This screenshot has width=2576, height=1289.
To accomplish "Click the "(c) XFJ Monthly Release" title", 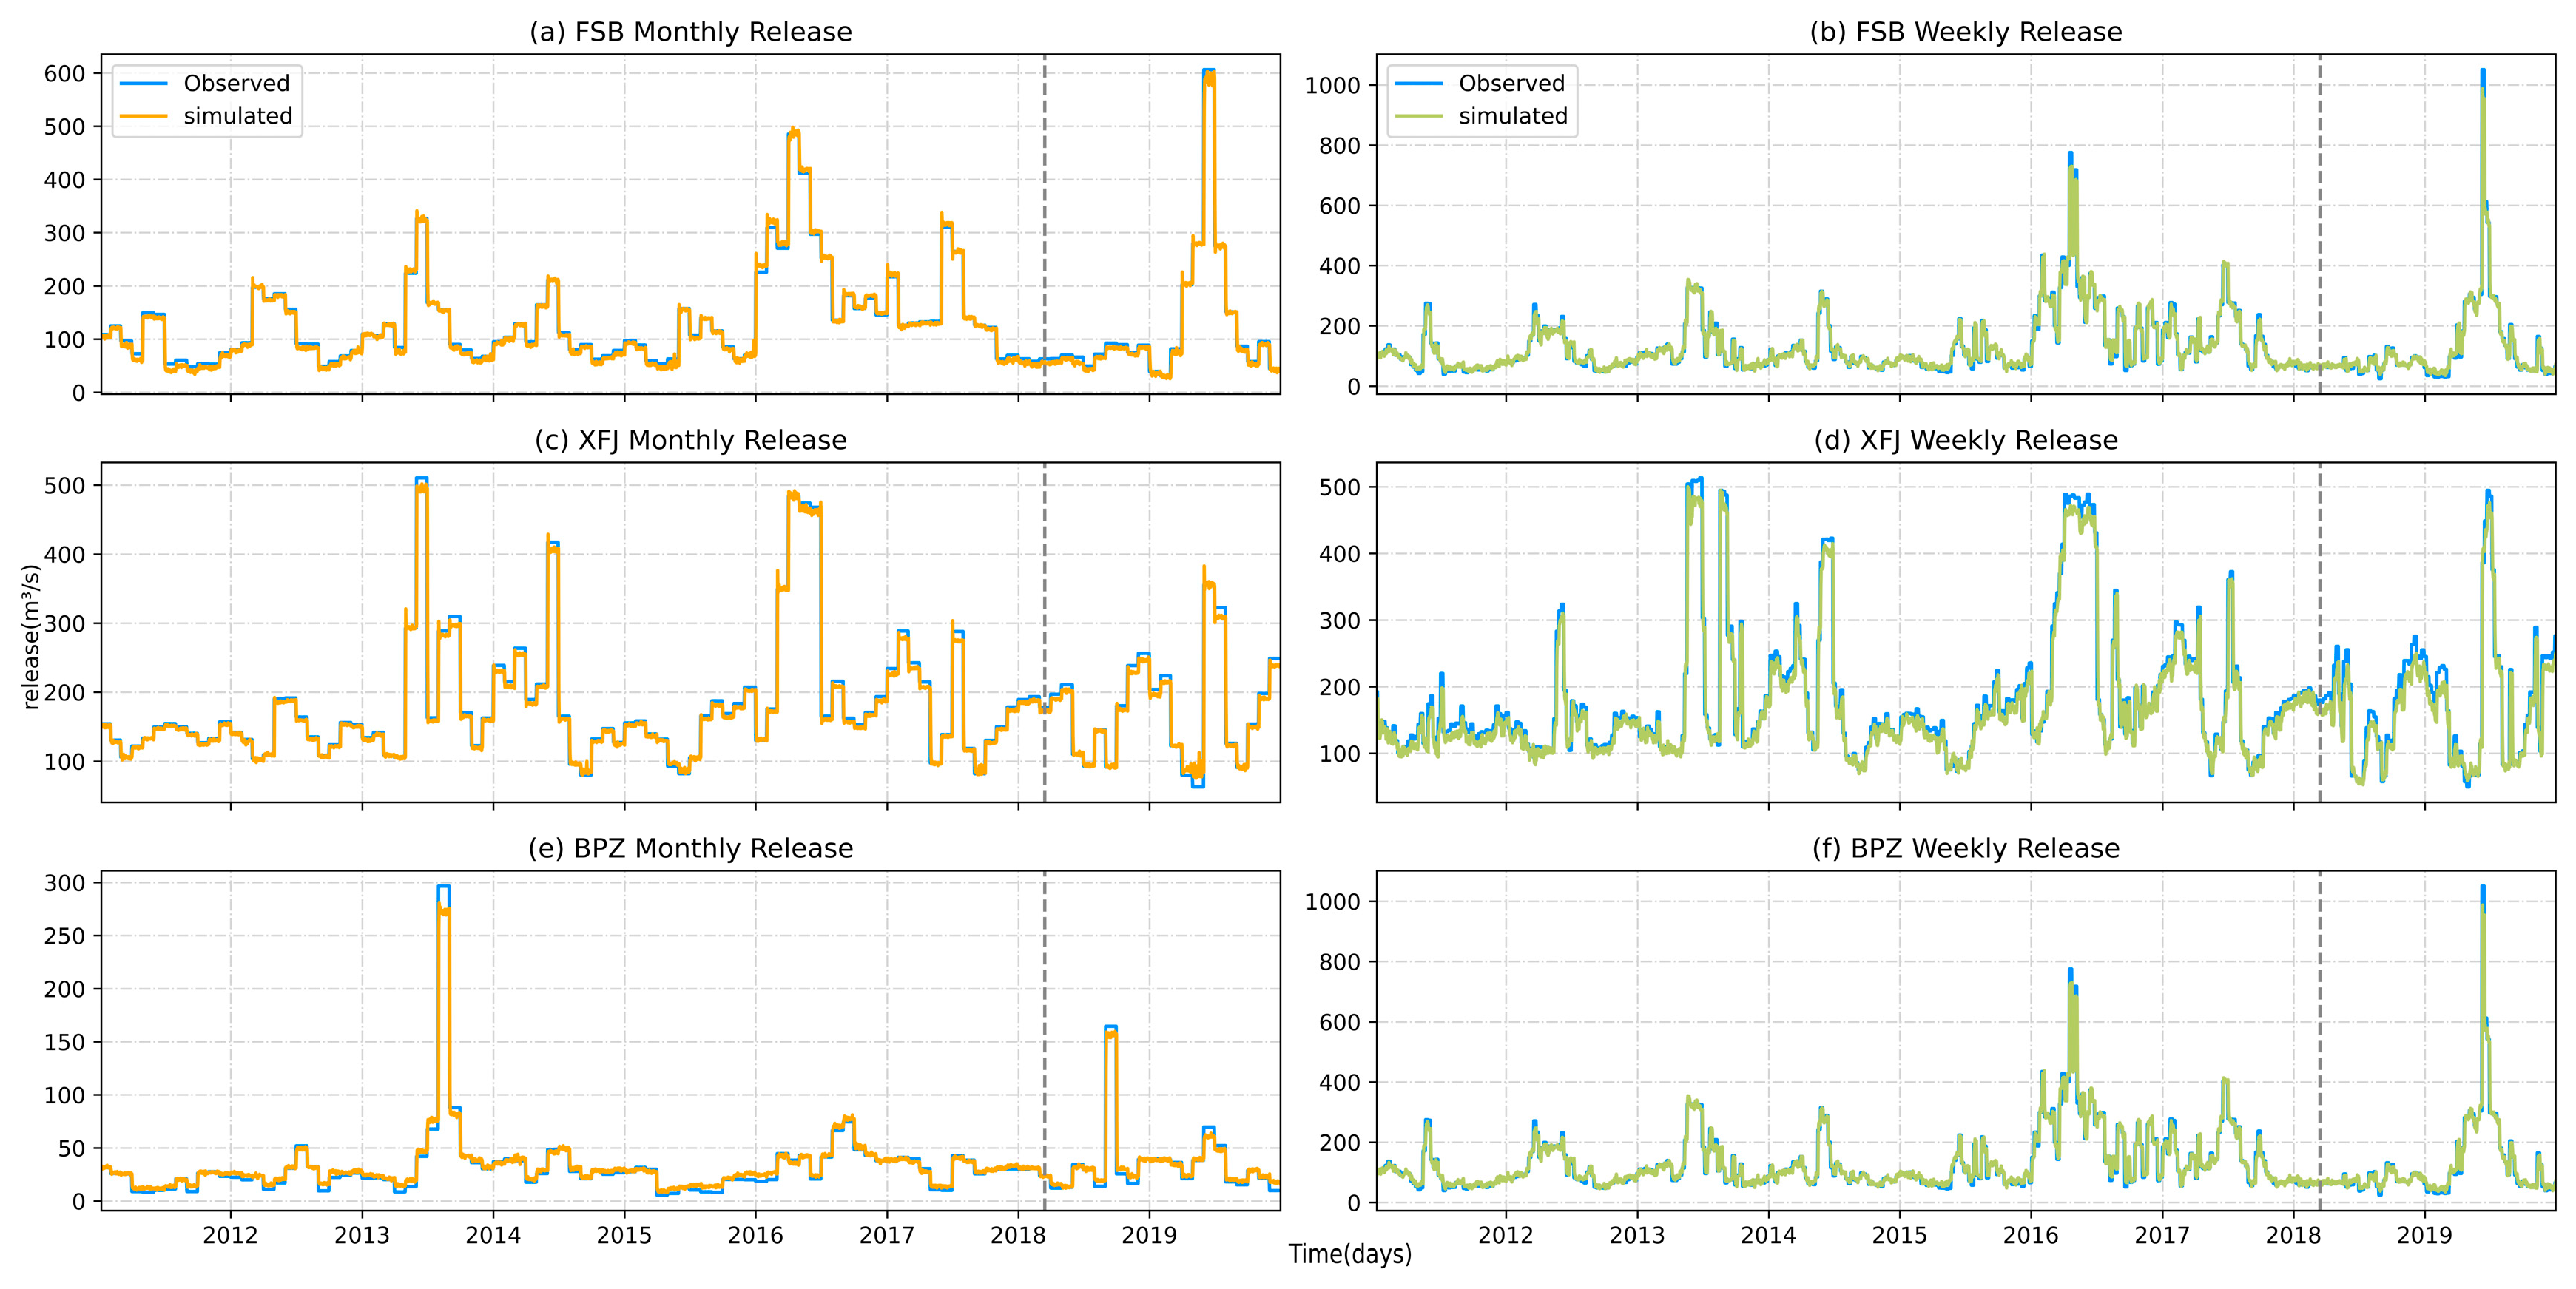I will pos(690,440).
